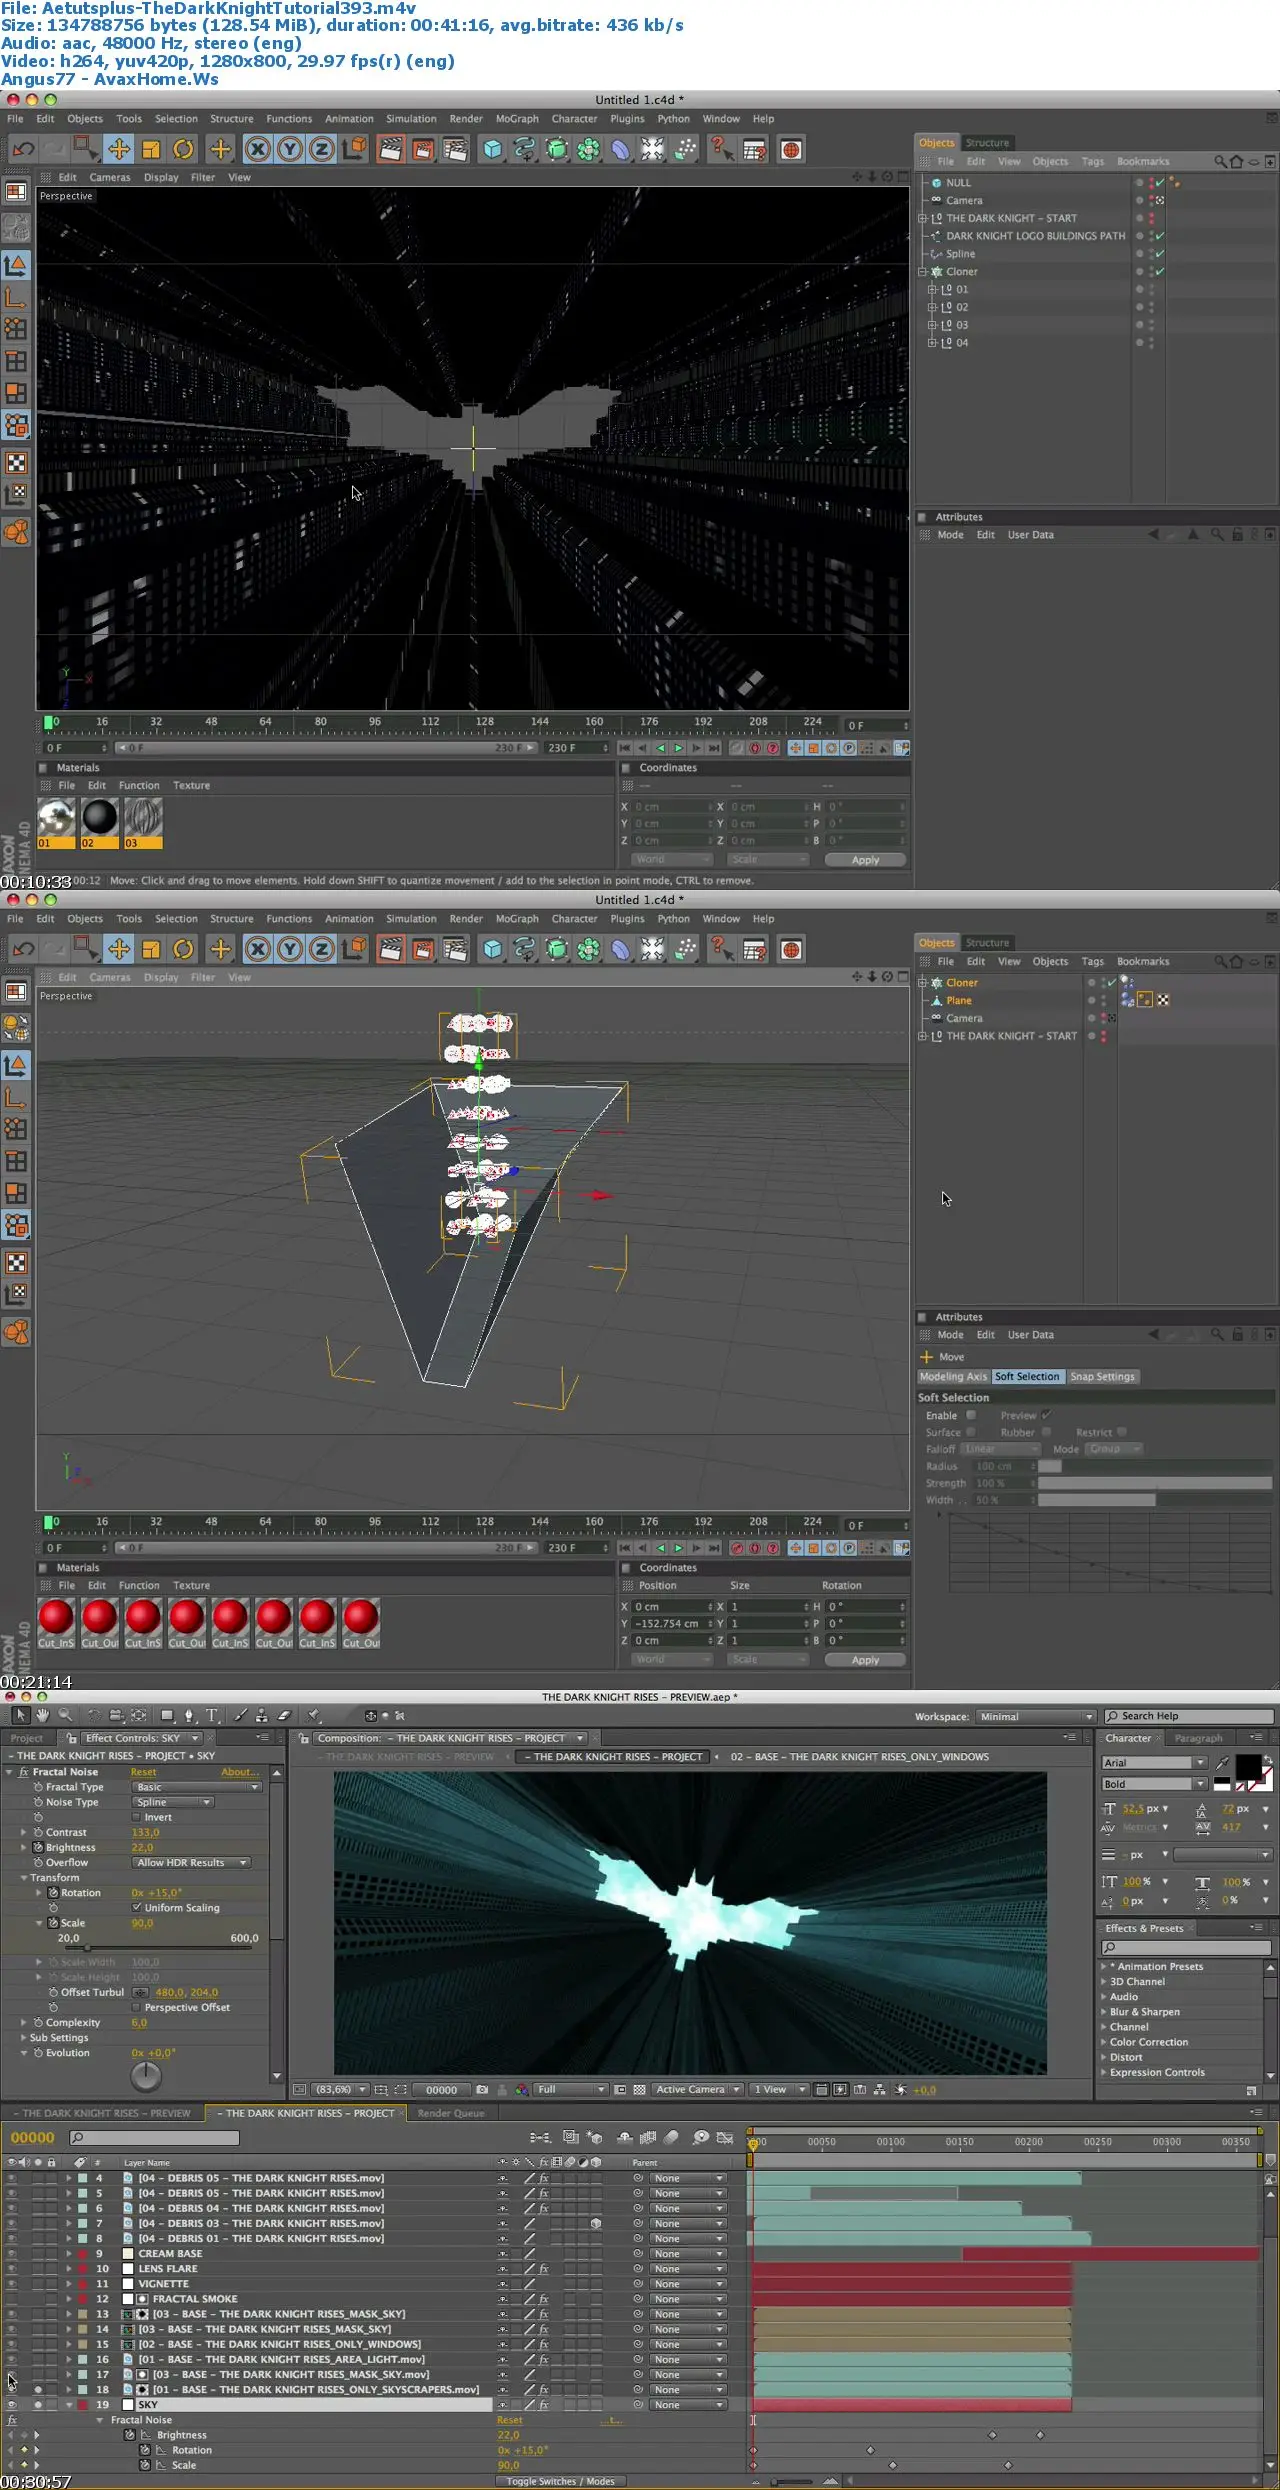Click the Search Help field in After Effects
1280x2490 pixels.
(x=1187, y=1716)
